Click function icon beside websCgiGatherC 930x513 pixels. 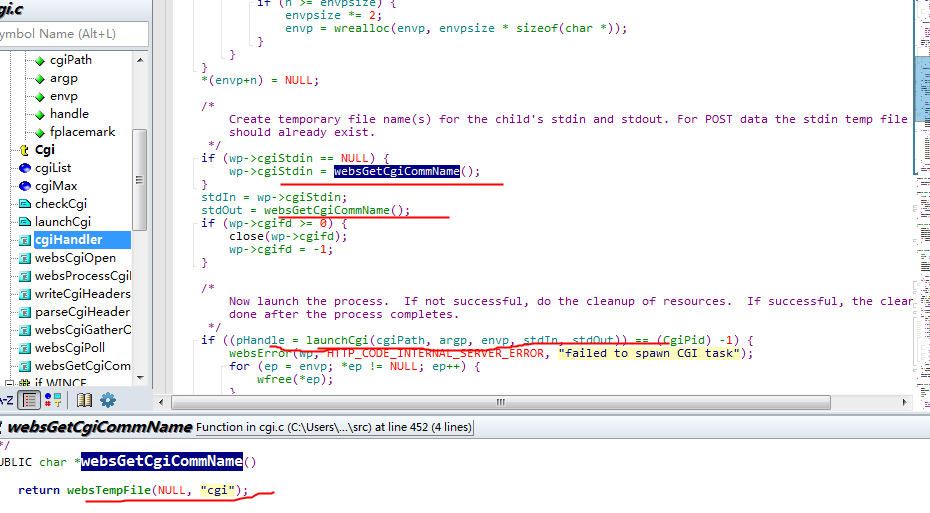point(24,330)
